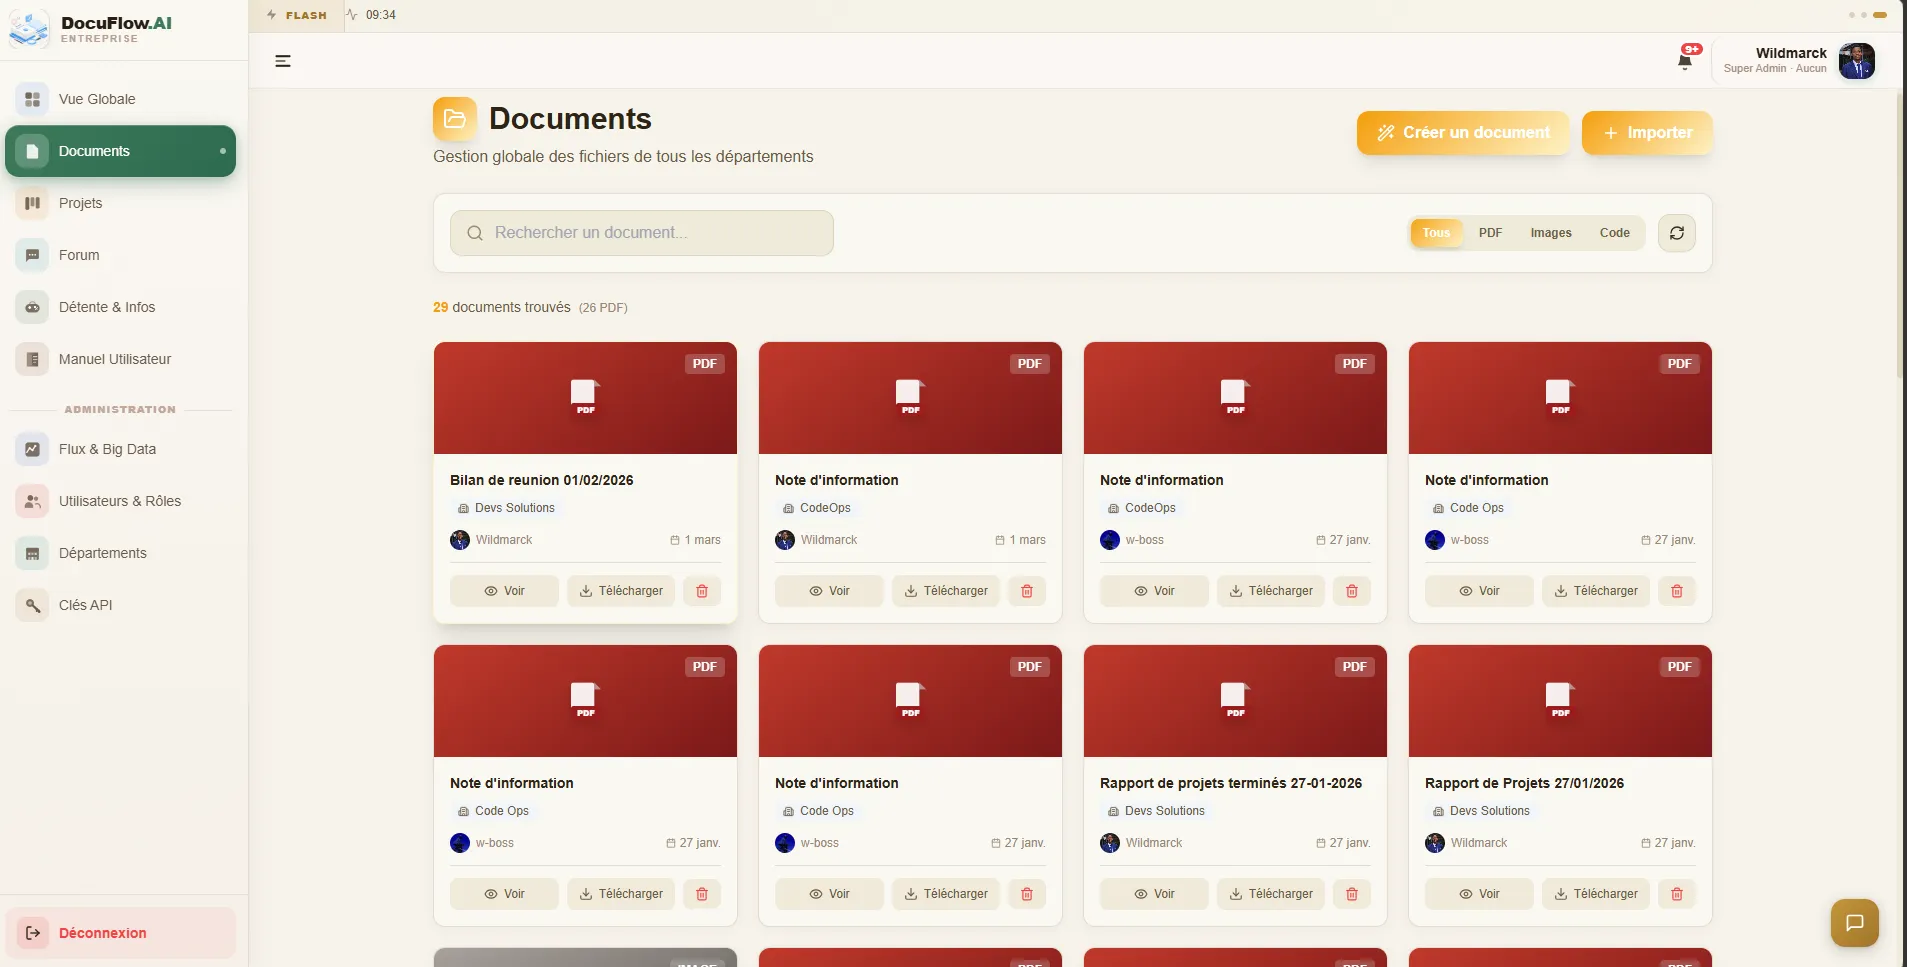
Task: Click the Manuel Utilisateur icon
Action: (x=32, y=359)
